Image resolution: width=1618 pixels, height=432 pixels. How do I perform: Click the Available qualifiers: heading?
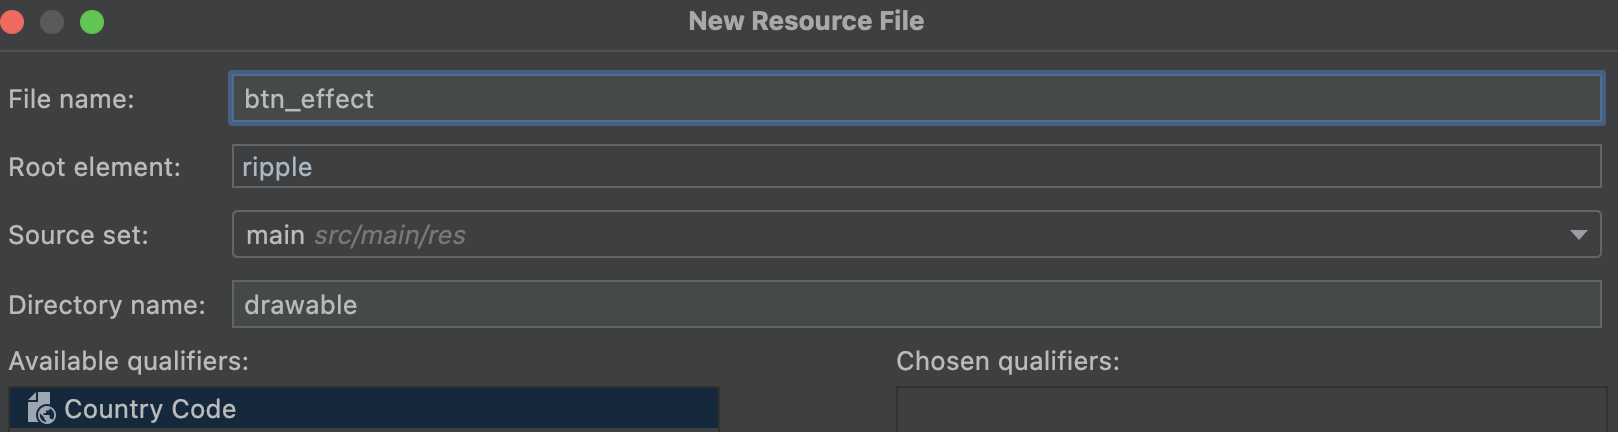[129, 361]
